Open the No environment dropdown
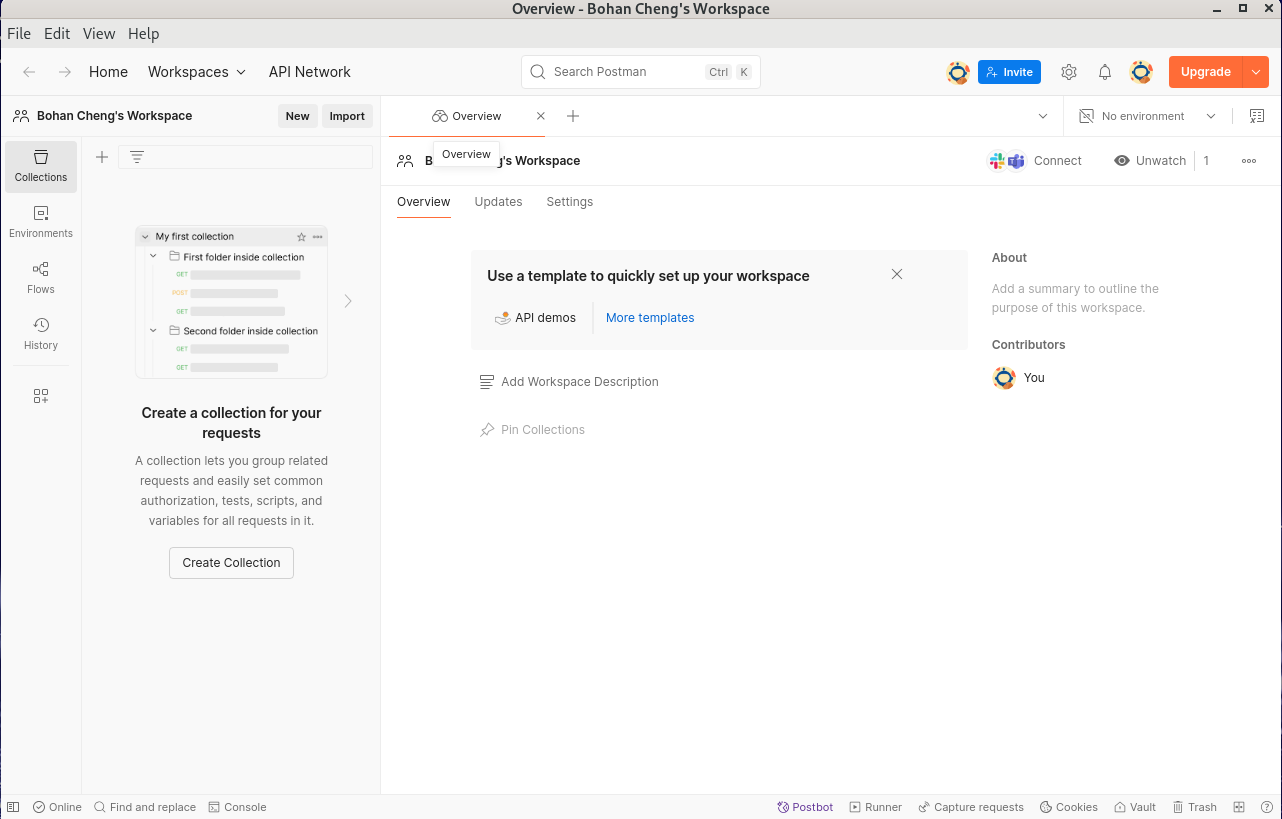 pyautogui.click(x=1147, y=116)
